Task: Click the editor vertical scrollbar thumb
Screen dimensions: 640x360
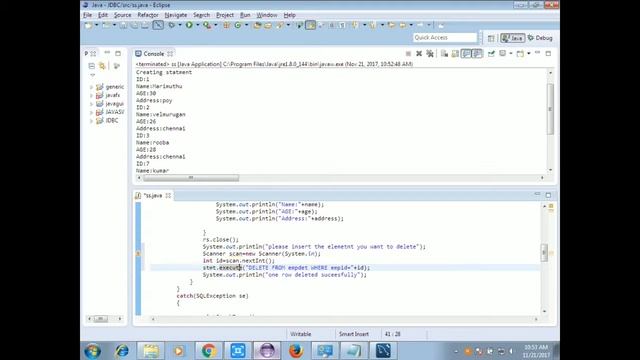Action: pyautogui.click(x=544, y=252)
